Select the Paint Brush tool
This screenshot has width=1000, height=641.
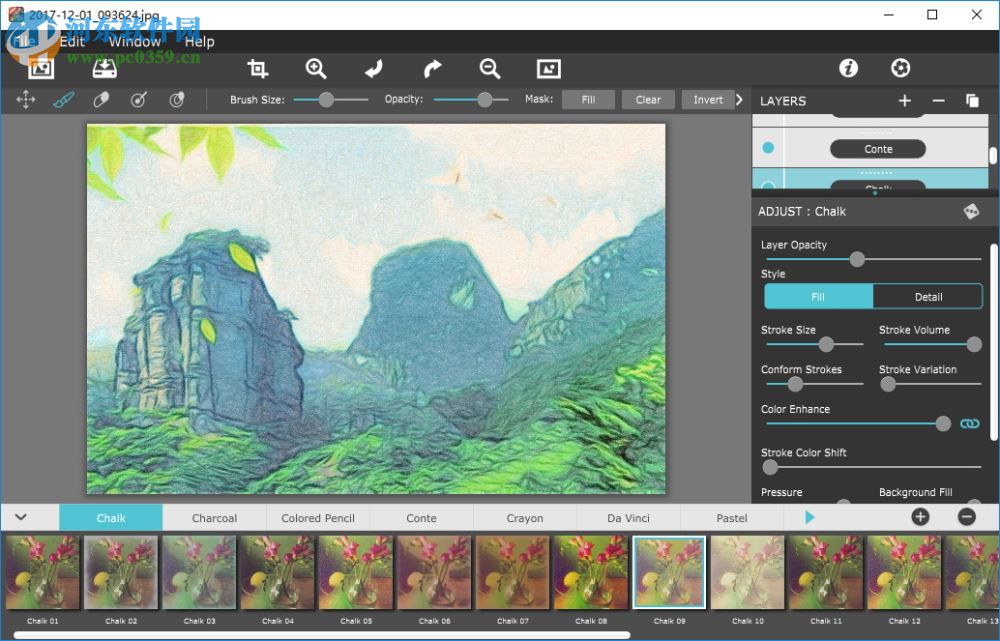pos(64,99)
